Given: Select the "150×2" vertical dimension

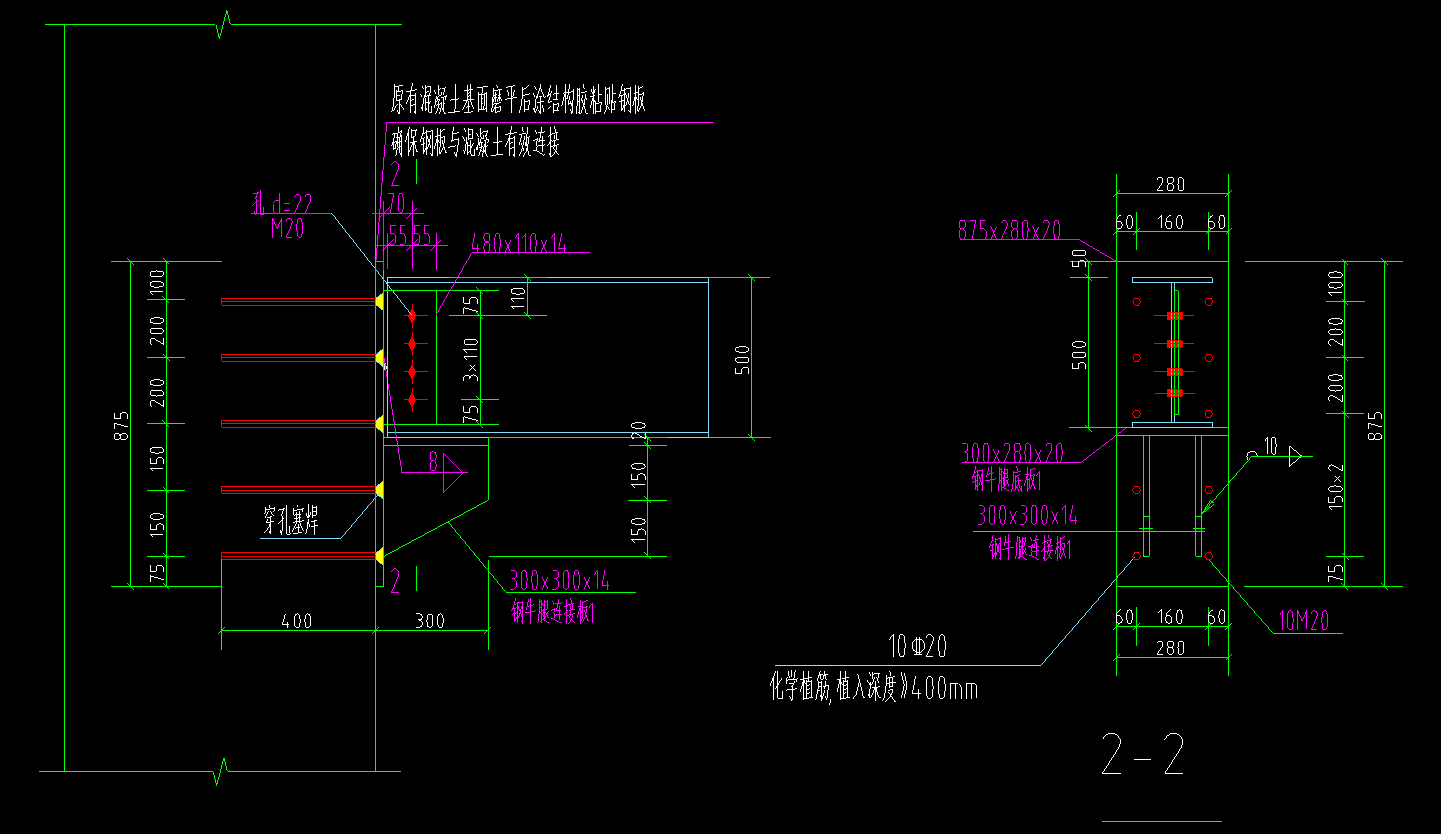Looking at the screenshot, I should click(x=1337, y=489).
